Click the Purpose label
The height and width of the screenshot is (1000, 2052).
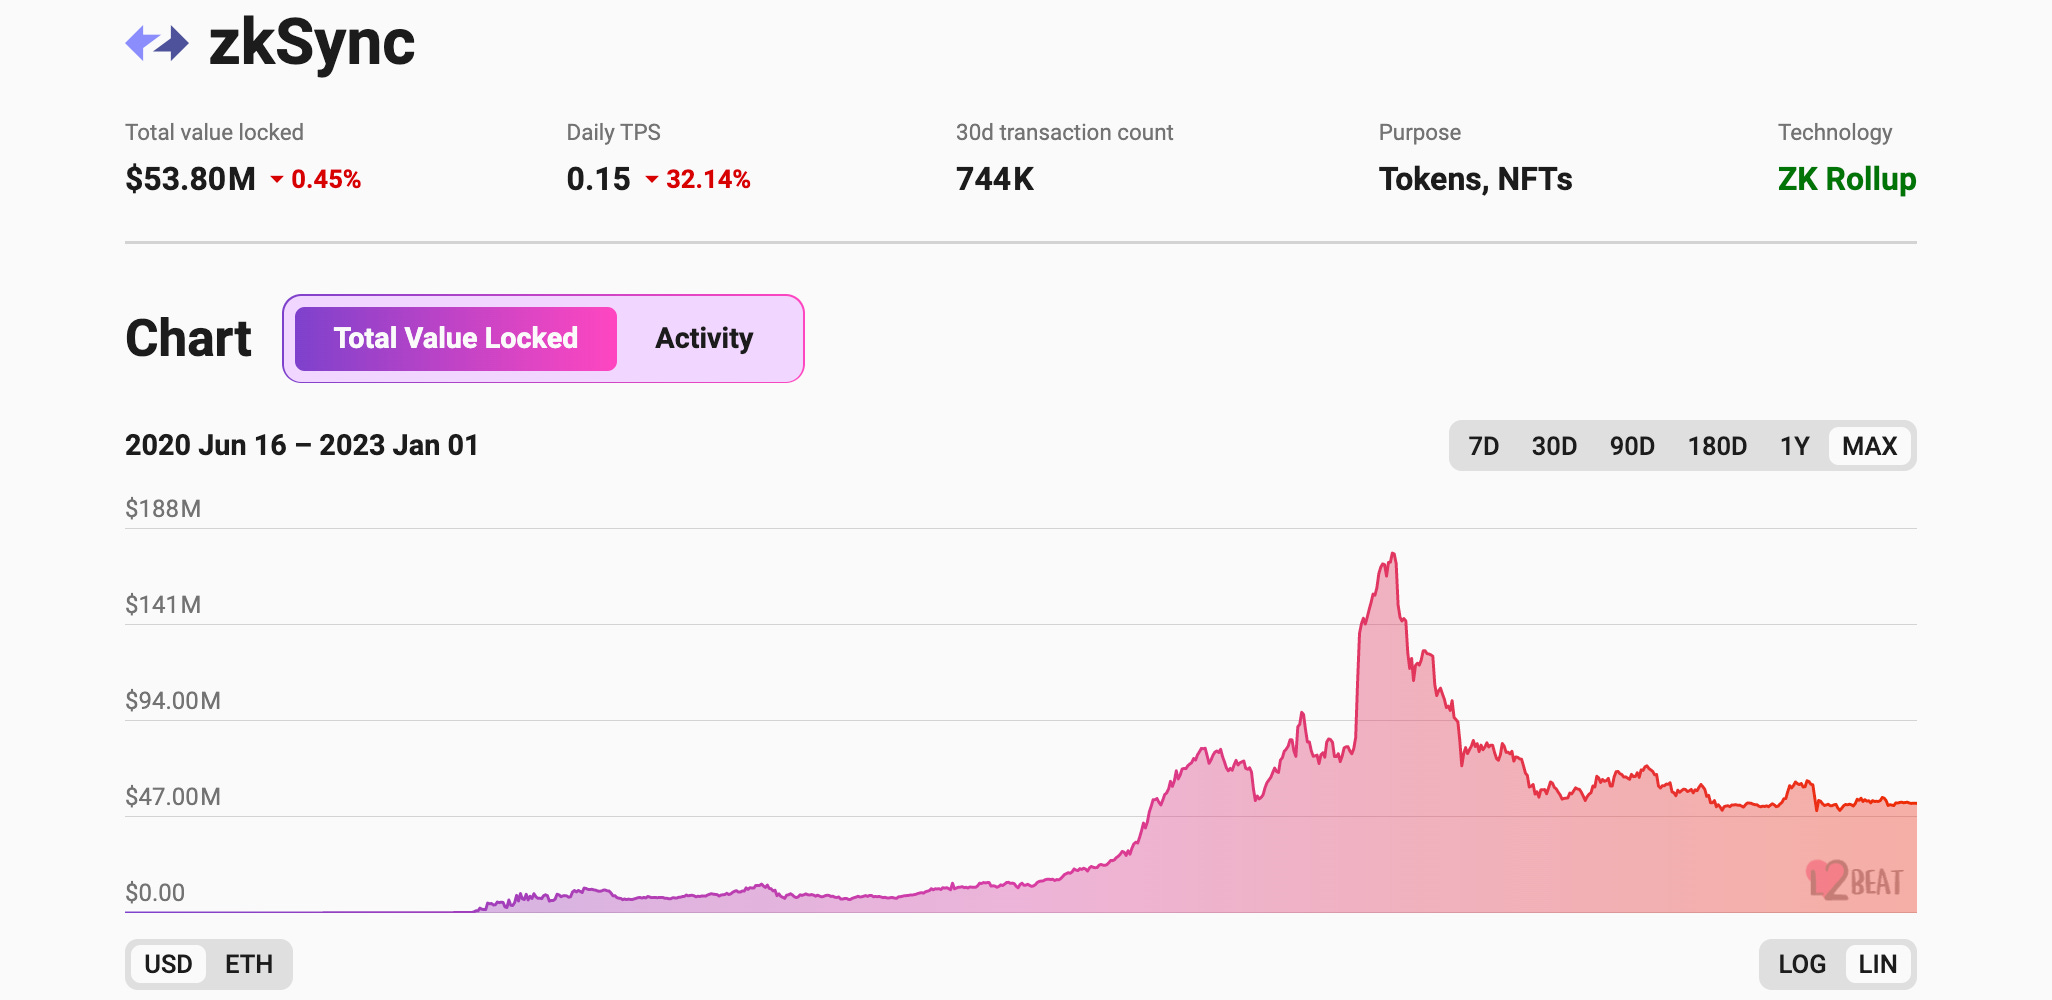1419,132
